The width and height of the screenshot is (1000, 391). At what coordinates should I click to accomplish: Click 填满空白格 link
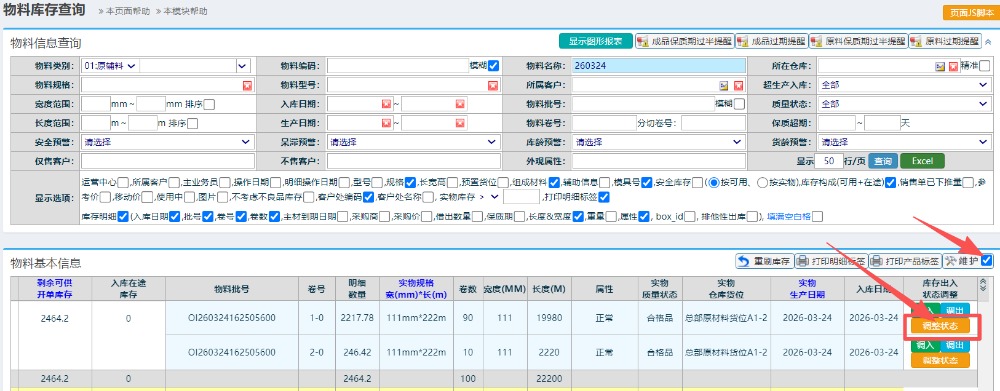788,216
